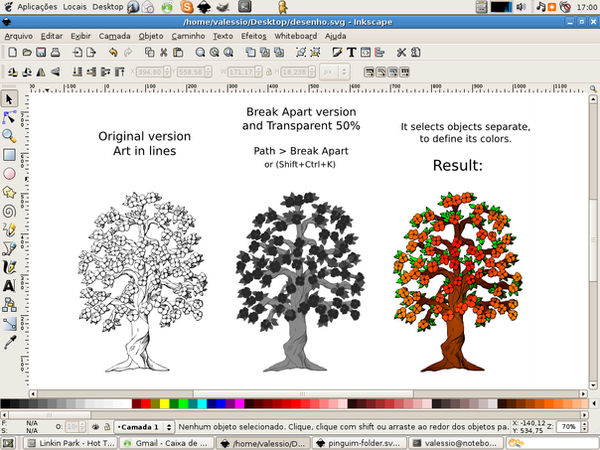
Task: Create a new document icon
Action: click(13, 52)
